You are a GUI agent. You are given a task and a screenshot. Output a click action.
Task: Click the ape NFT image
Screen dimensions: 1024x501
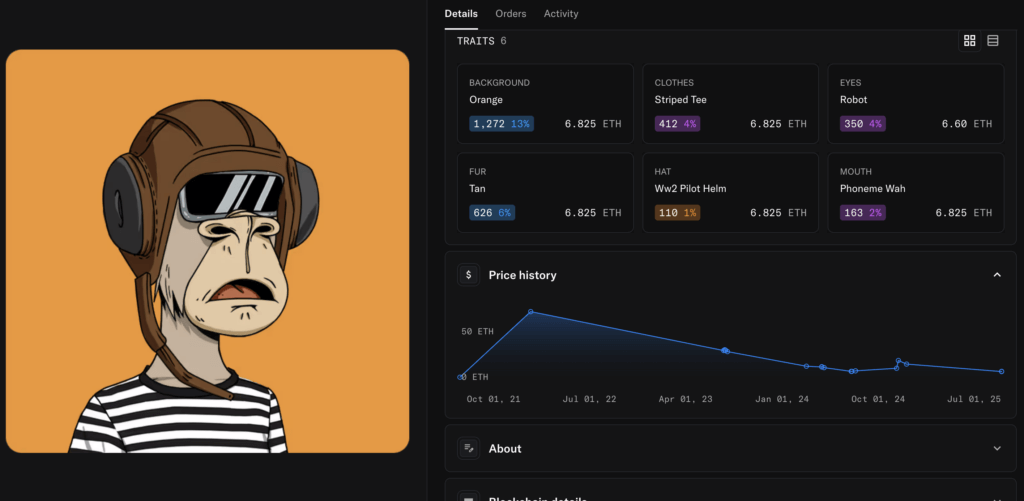click(x=208, y=251)
